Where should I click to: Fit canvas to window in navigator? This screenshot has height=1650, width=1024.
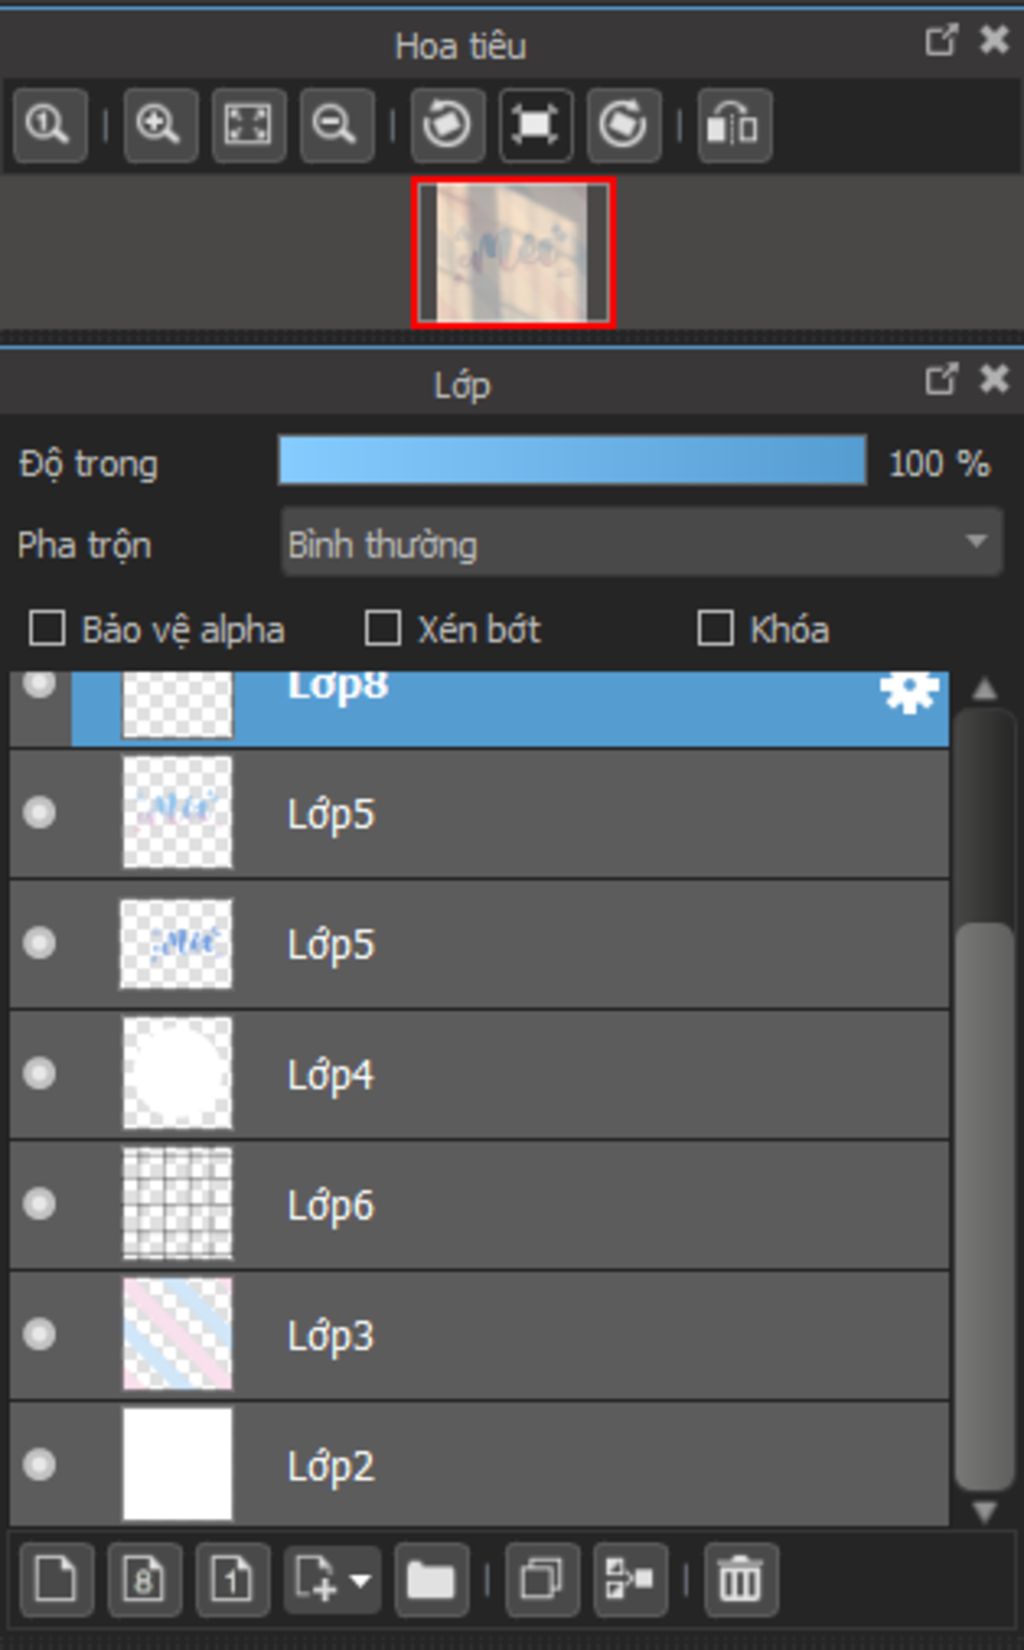[x=248, y=126]
